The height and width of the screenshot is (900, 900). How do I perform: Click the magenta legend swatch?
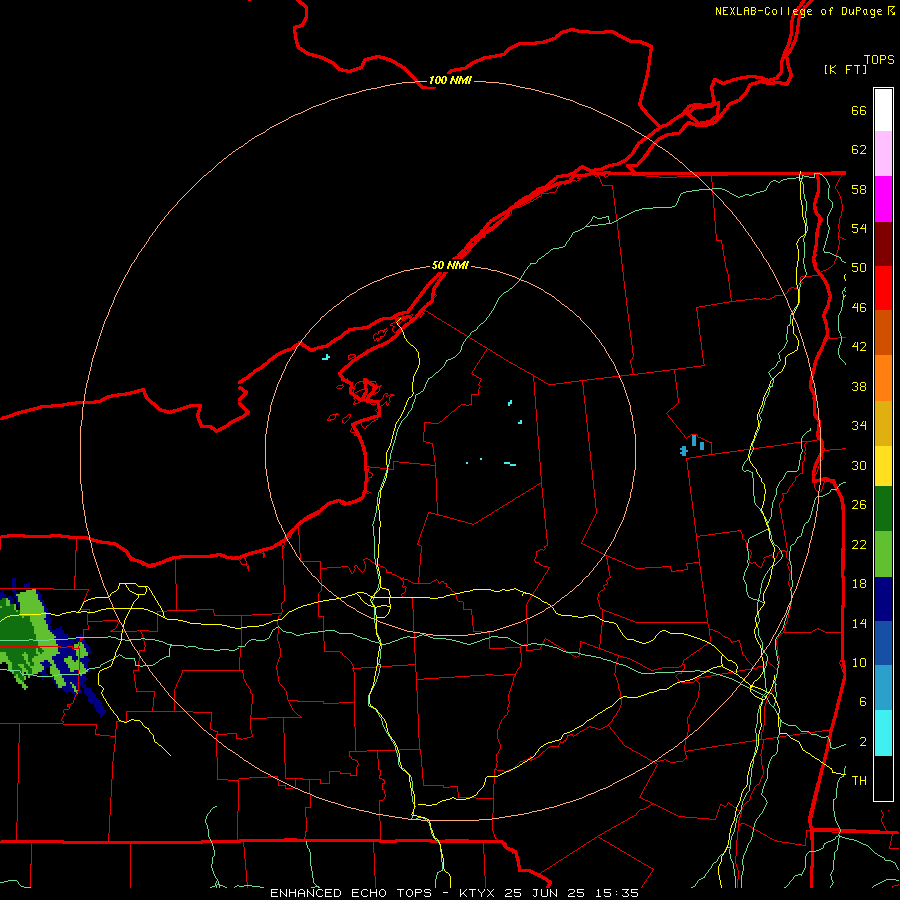pos(883,199)
